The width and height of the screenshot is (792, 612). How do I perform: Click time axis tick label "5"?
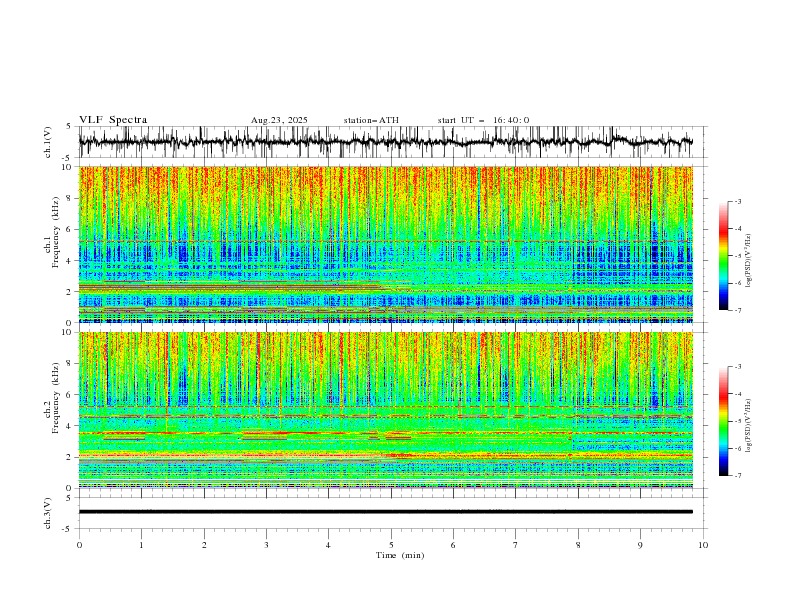tap(391, 545)
